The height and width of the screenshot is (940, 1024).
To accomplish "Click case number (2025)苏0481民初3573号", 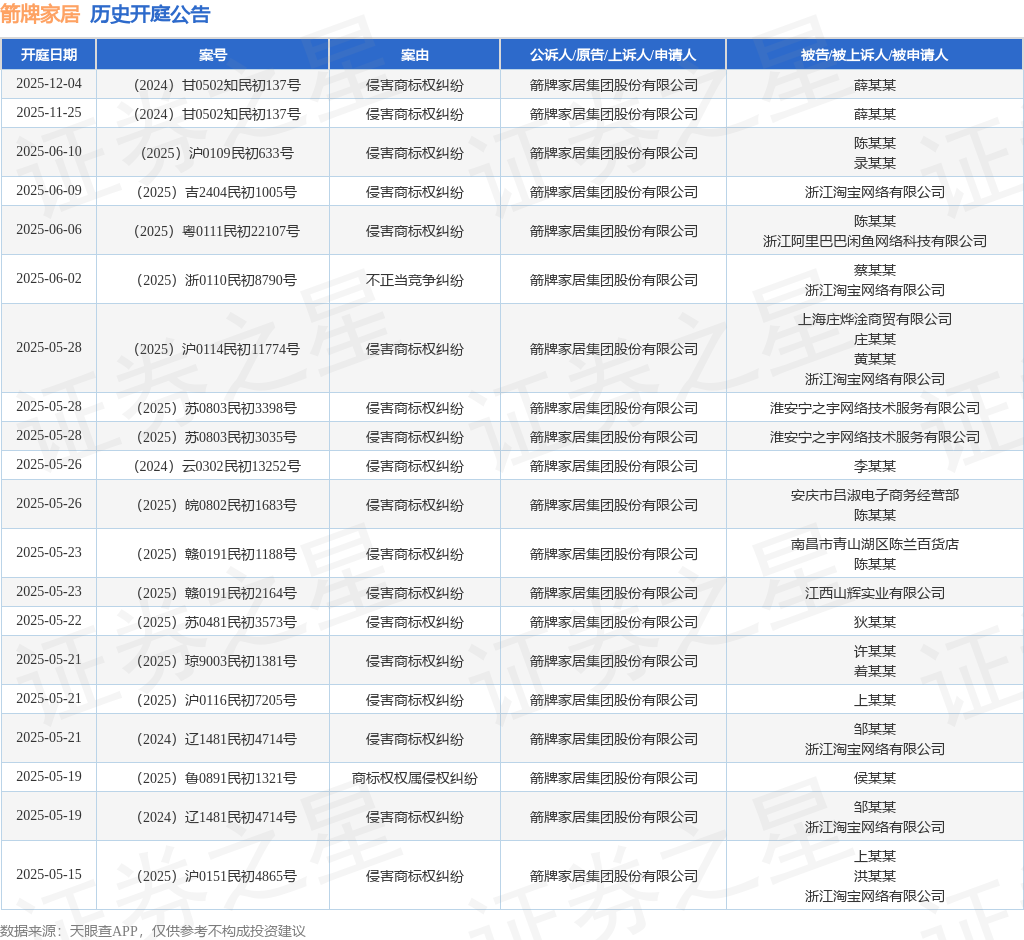I will (x=217, y=622).
